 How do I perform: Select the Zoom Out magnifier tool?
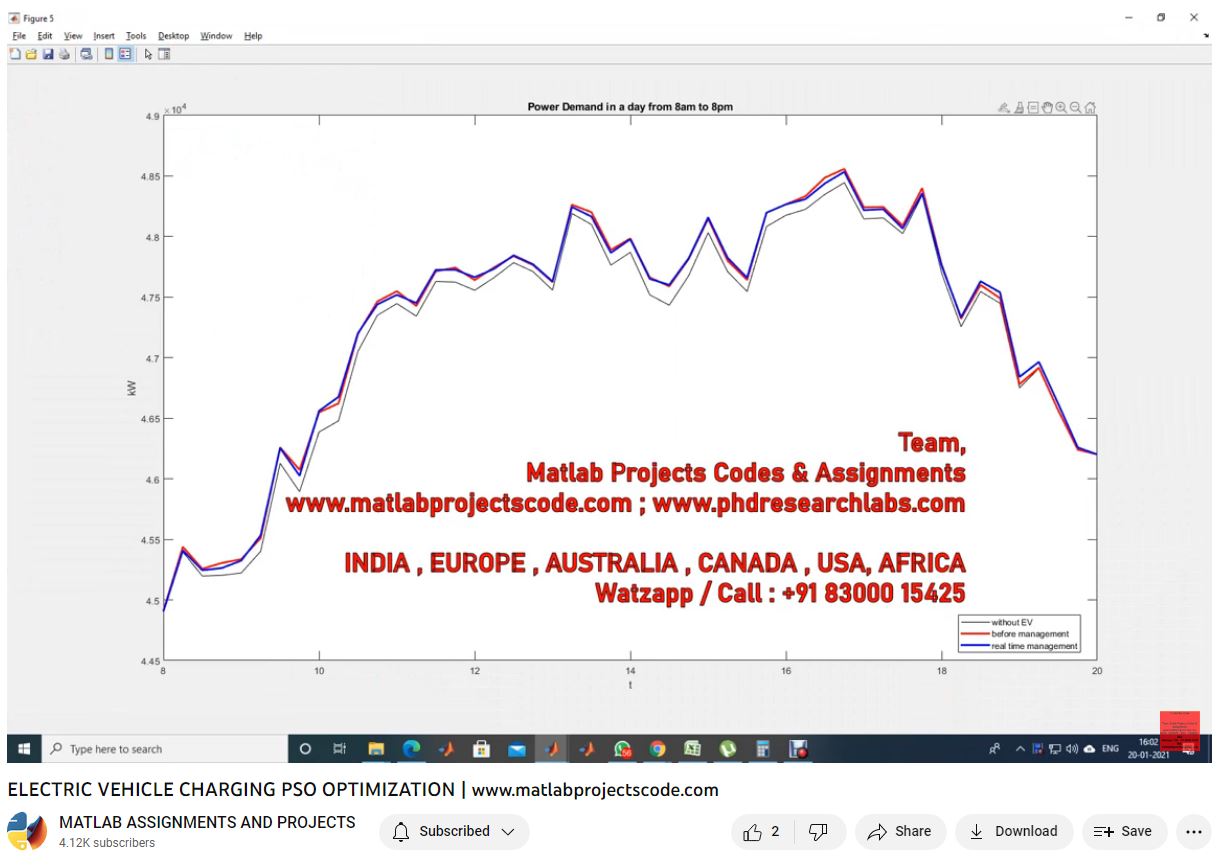click(1076, 108)
